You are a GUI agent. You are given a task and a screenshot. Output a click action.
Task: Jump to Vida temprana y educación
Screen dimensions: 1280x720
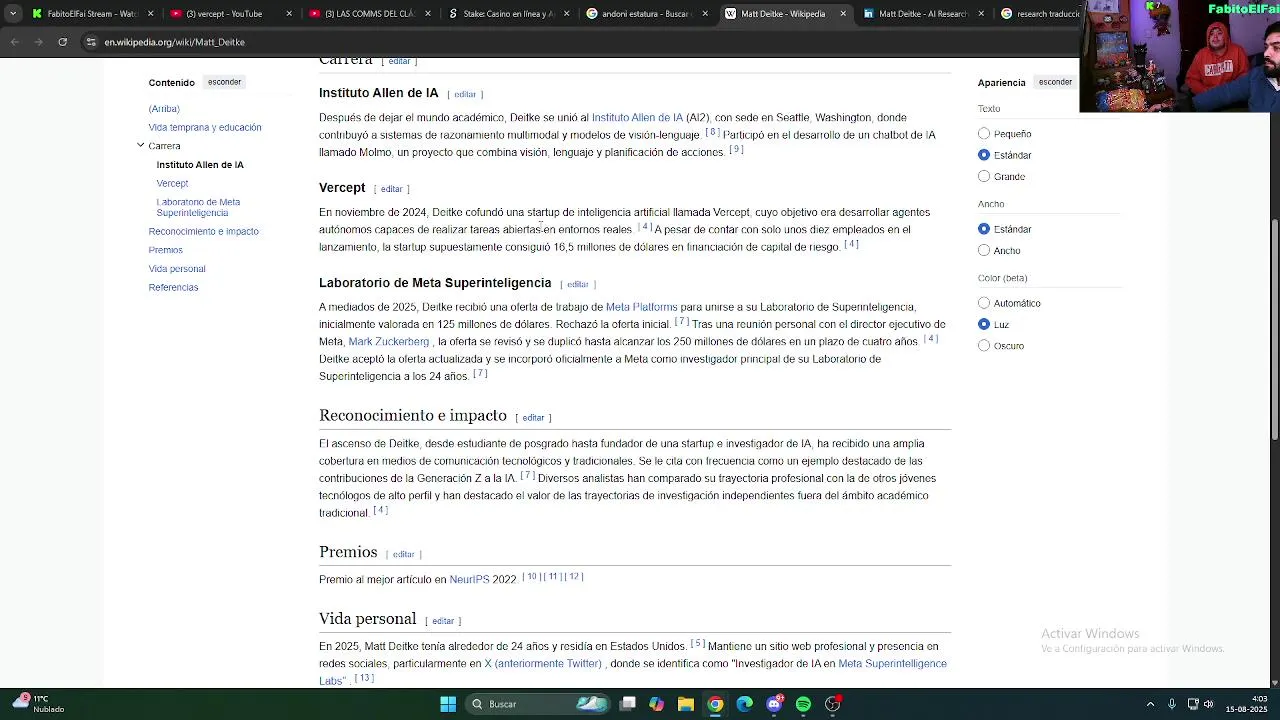tap(205, 127)
